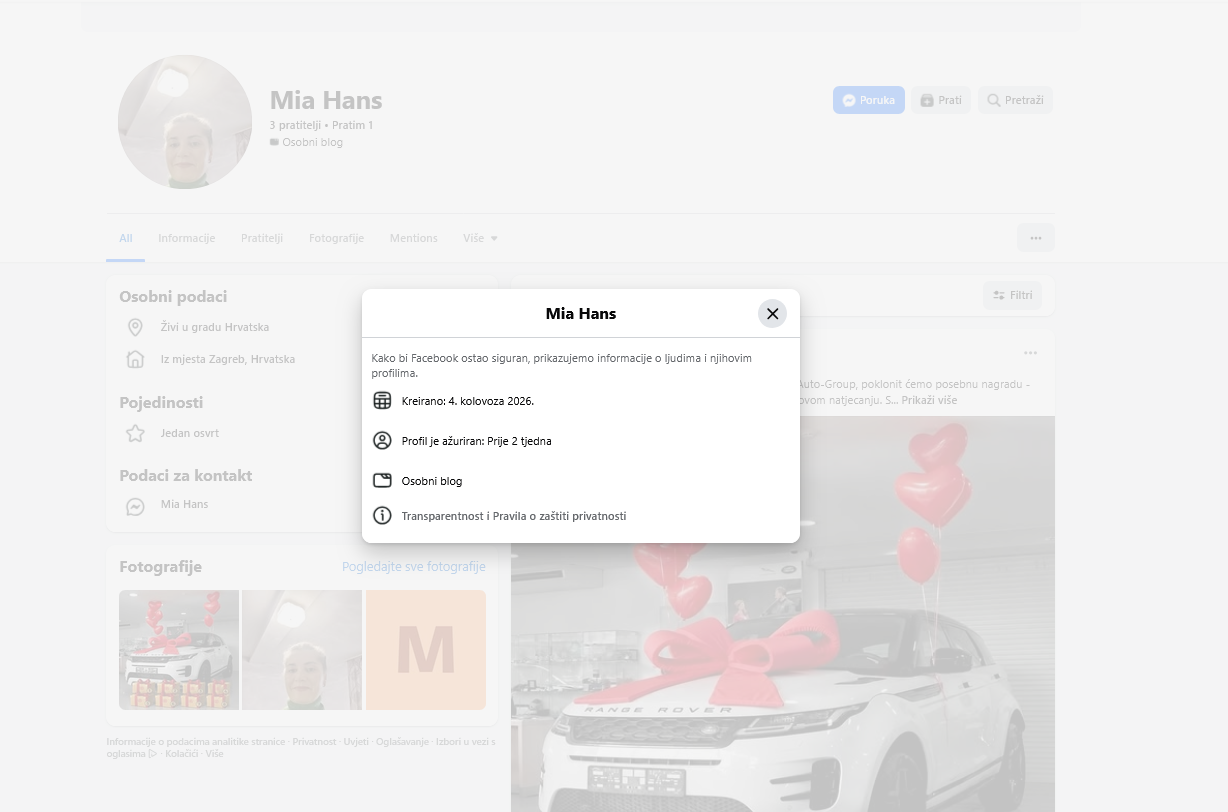
Task: Go to the Fotografije tab
Action: point(336,238)
